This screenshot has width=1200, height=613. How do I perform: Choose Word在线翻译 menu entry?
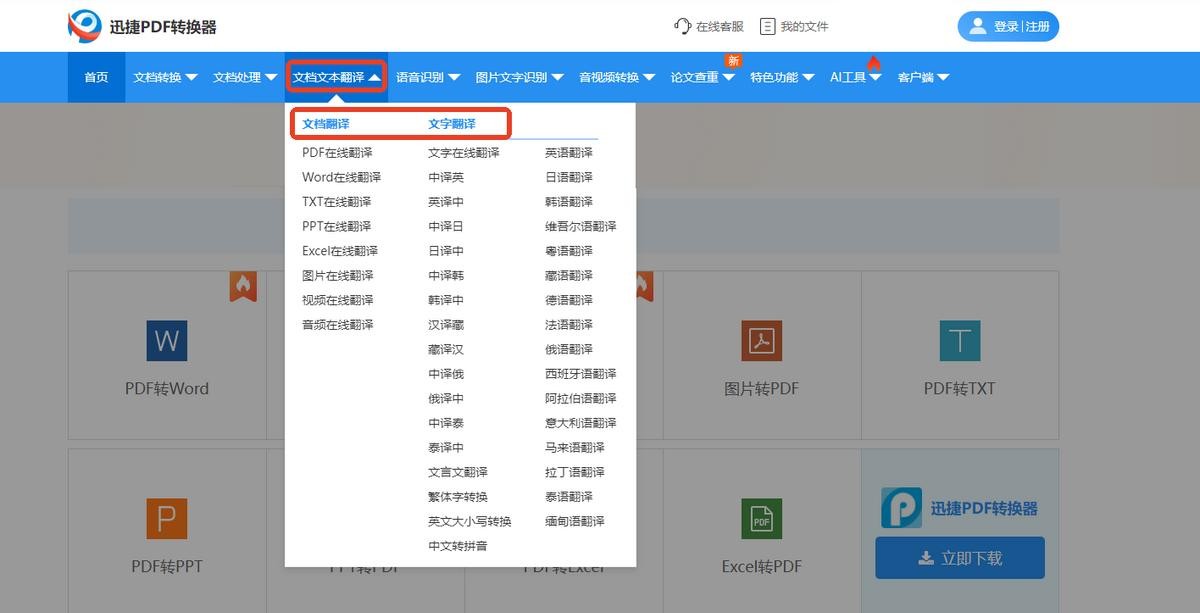coord(341,177)
